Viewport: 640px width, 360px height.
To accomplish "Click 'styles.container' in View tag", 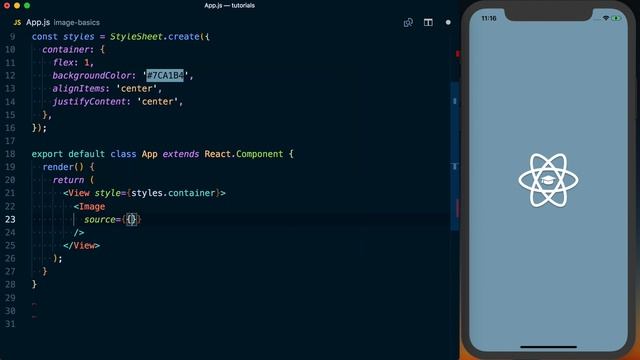I will click(x=173, y=193).
